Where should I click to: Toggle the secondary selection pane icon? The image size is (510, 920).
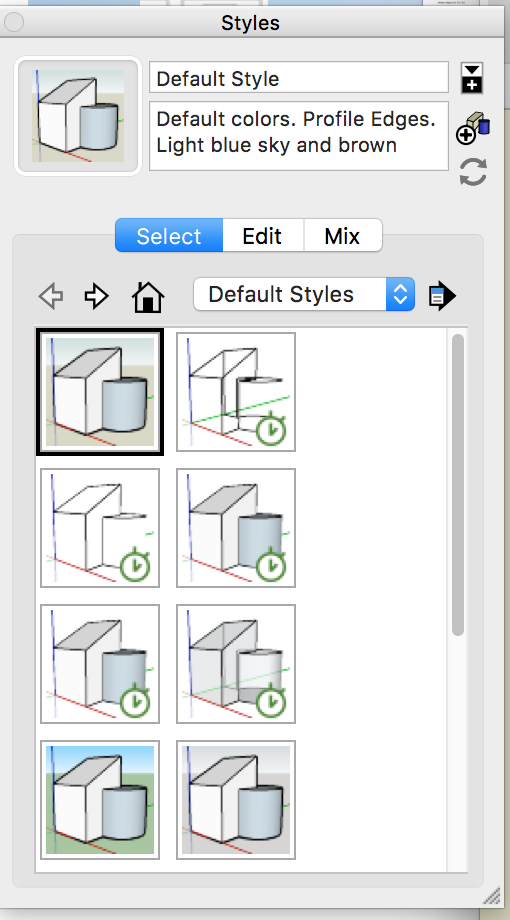coord(472,78)
